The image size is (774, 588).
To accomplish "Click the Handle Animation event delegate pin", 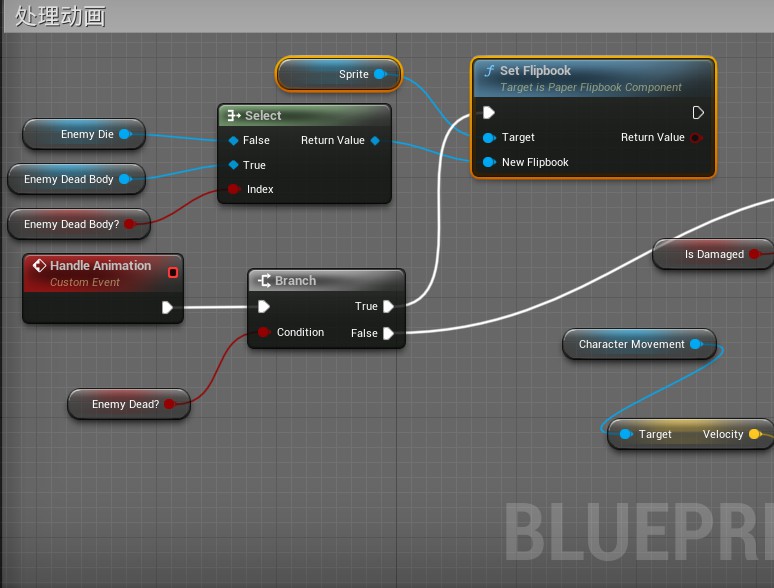I will (x=173, y=272).
